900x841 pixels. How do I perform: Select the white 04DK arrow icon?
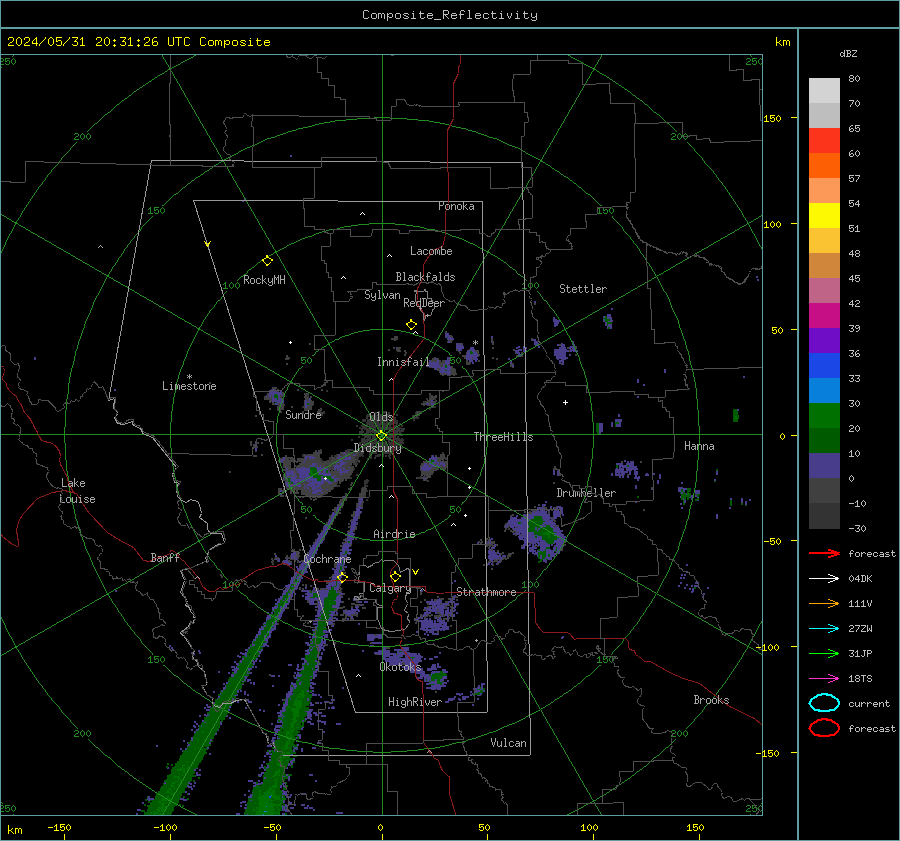pos(824,579)
